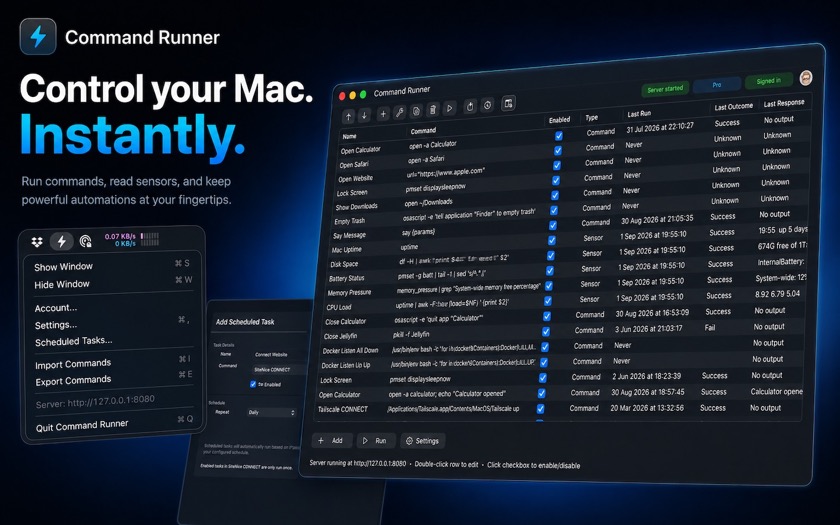Disable the Disk Space sensor checkbox

(x=551, y=256)
